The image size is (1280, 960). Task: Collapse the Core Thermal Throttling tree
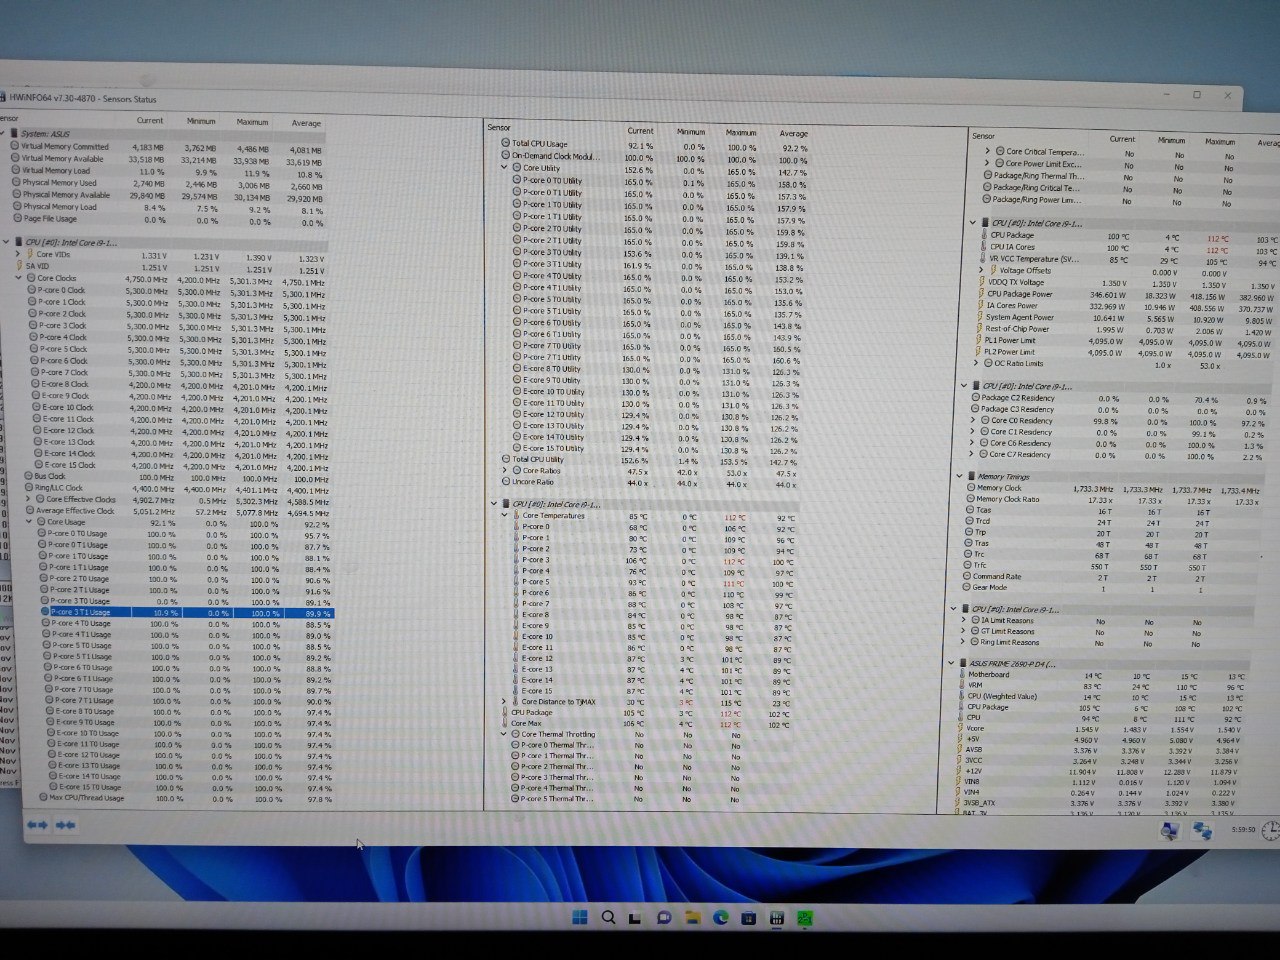coord(504,734)
